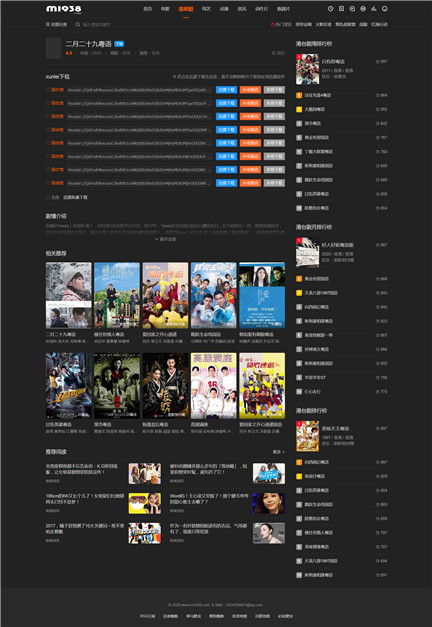Go to the first homepage nav item
Viewport: 432px width, 627px height.
[x=148, y=9]
